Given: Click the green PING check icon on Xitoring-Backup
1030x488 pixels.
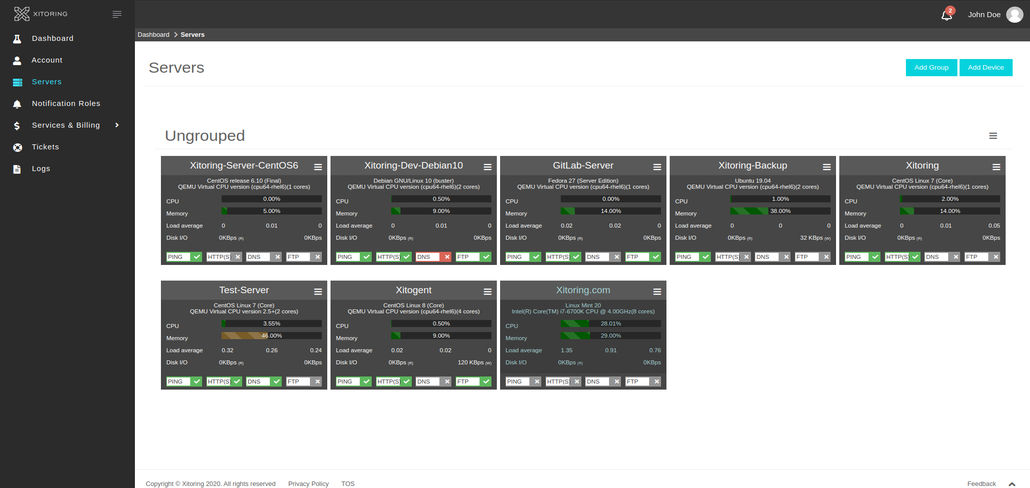Looking at the screenshot, I should 705,257.
